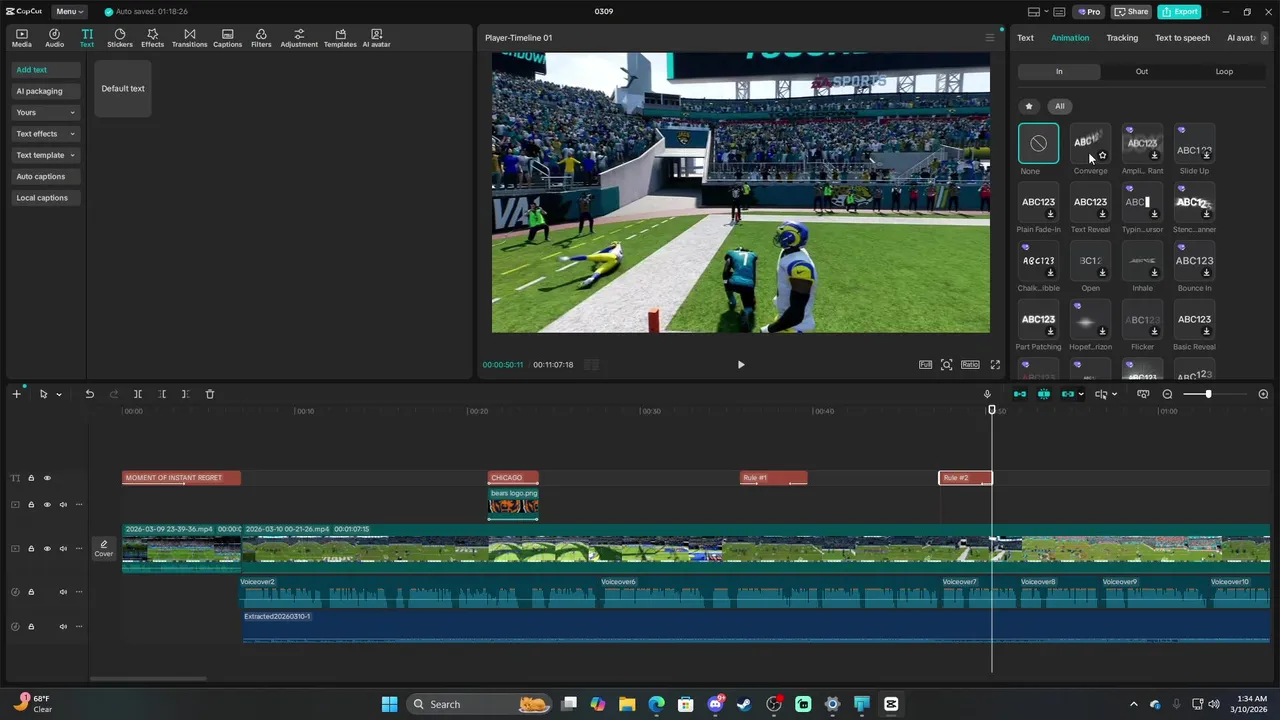
Task: Mute the main video track
Action: point(63,549)
